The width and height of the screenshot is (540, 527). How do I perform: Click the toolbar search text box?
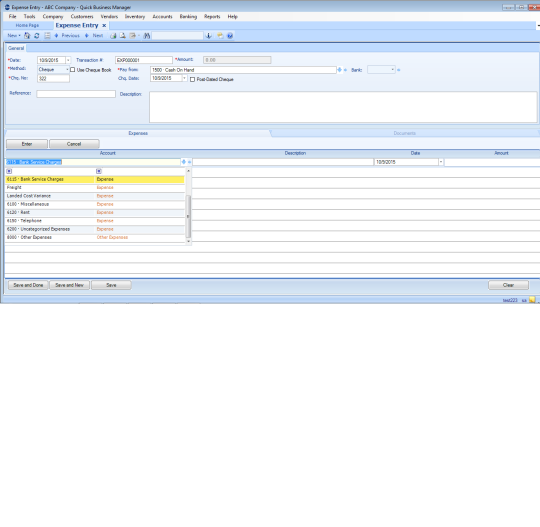177,35
